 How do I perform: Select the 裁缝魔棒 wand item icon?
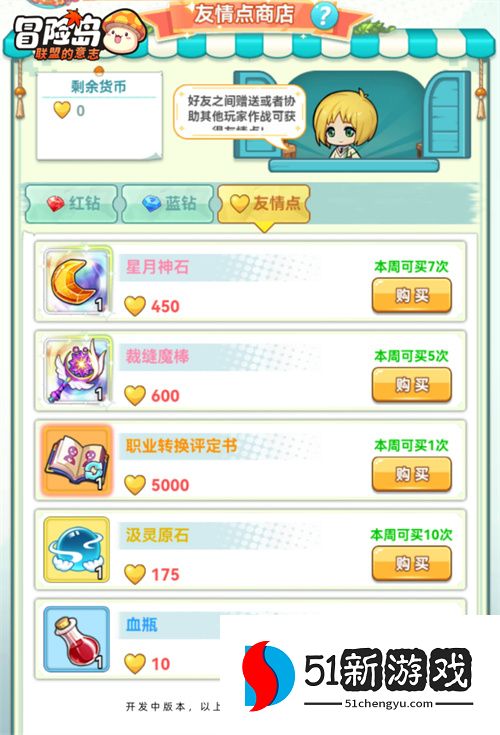coord(78,370)
